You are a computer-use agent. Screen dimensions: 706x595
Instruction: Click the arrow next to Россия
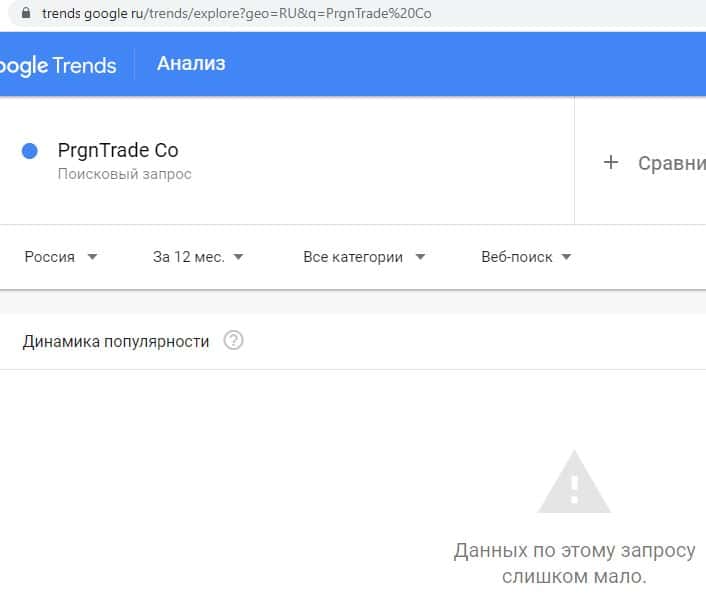click(x=93, y=257)
